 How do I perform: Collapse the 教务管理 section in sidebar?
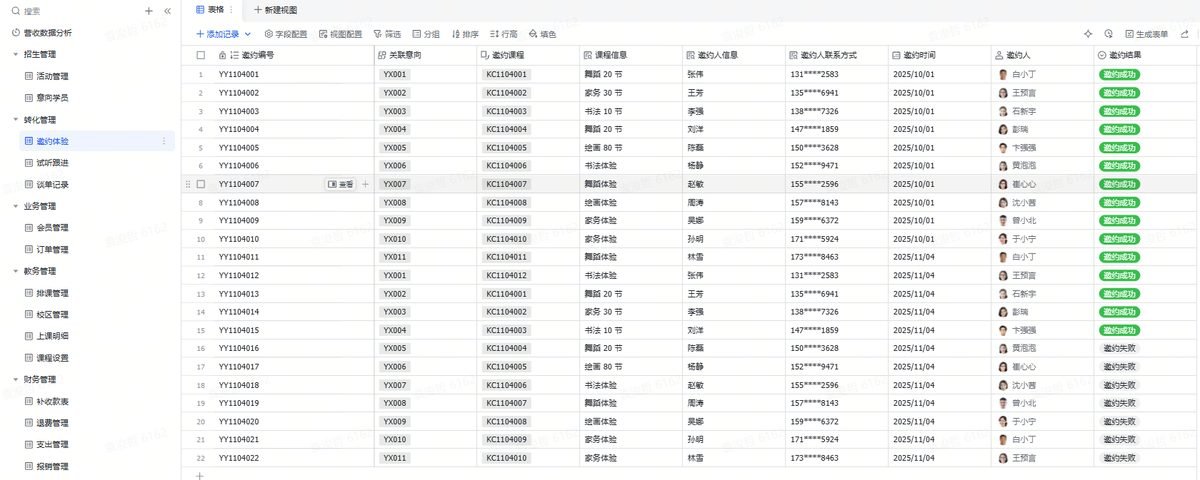15,271
